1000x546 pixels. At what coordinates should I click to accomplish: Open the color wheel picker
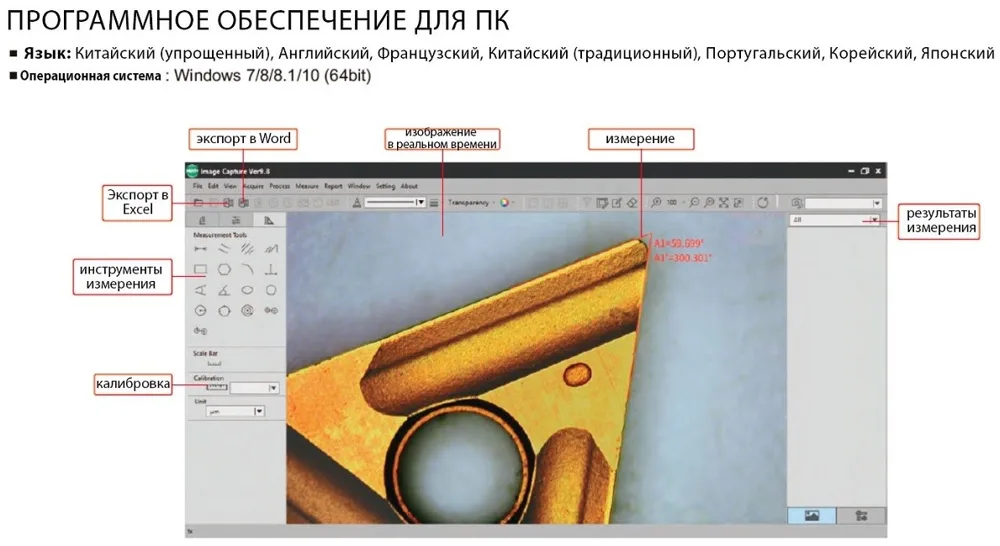[506, 203]
